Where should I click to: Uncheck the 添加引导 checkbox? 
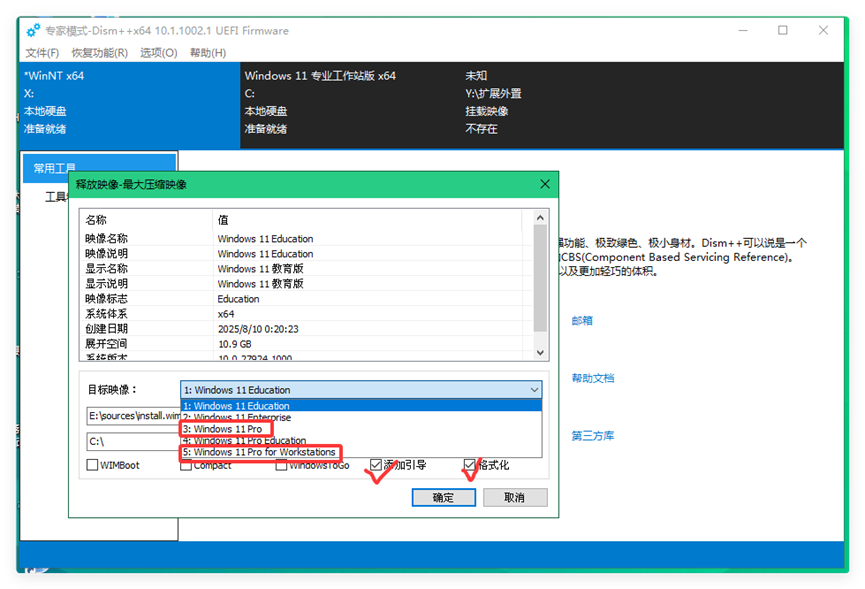pyautogui.click(x=375, y=463)
